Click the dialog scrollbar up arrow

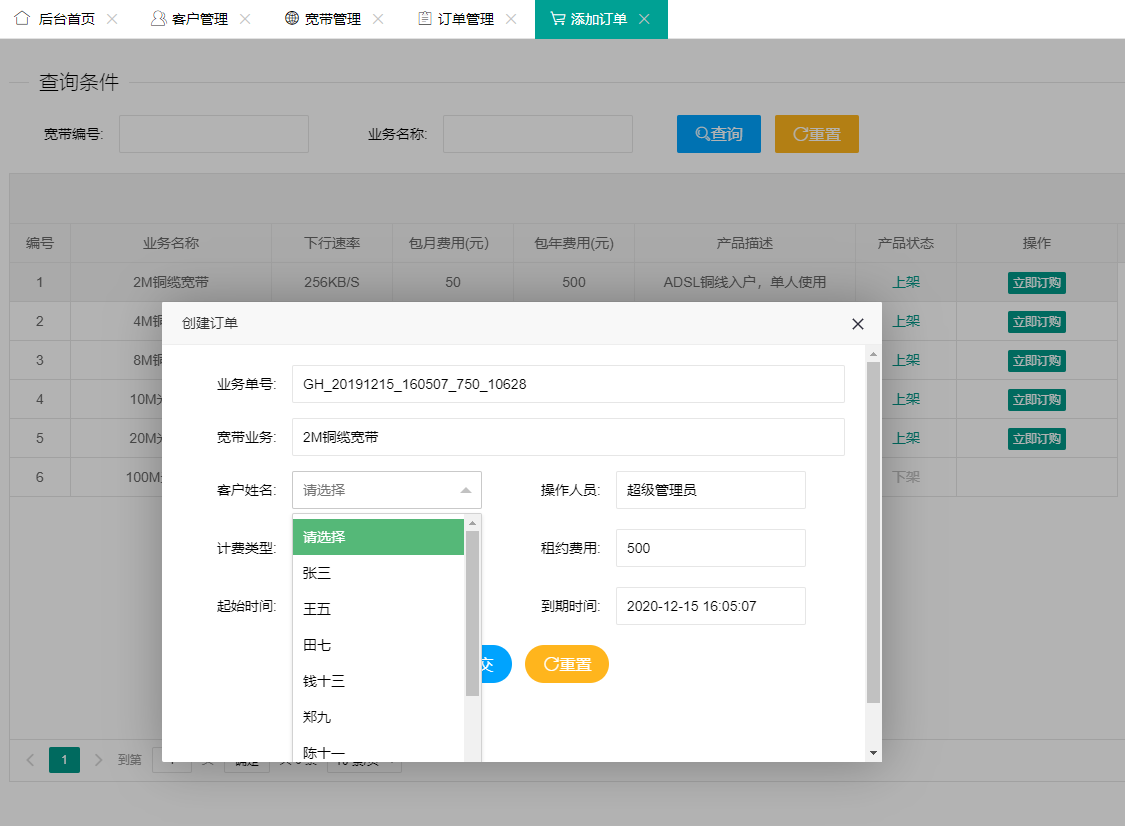tap(873, 354)
